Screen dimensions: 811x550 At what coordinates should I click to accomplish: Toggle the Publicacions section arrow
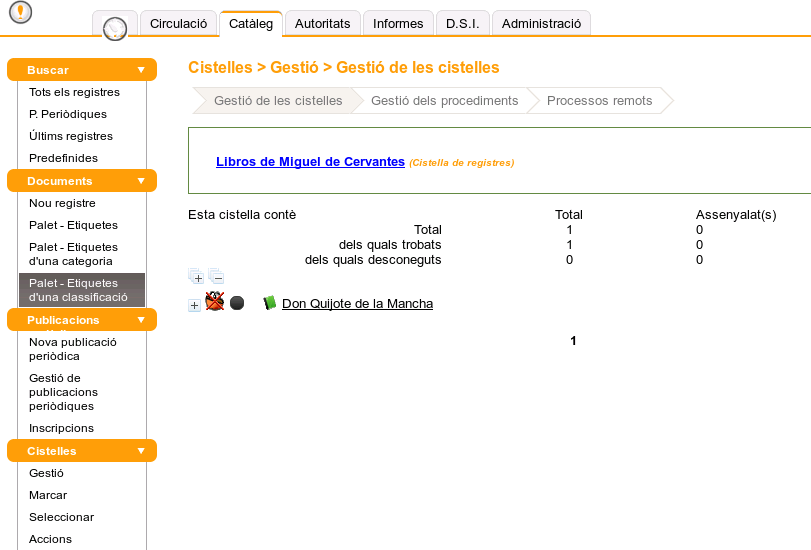141,320
